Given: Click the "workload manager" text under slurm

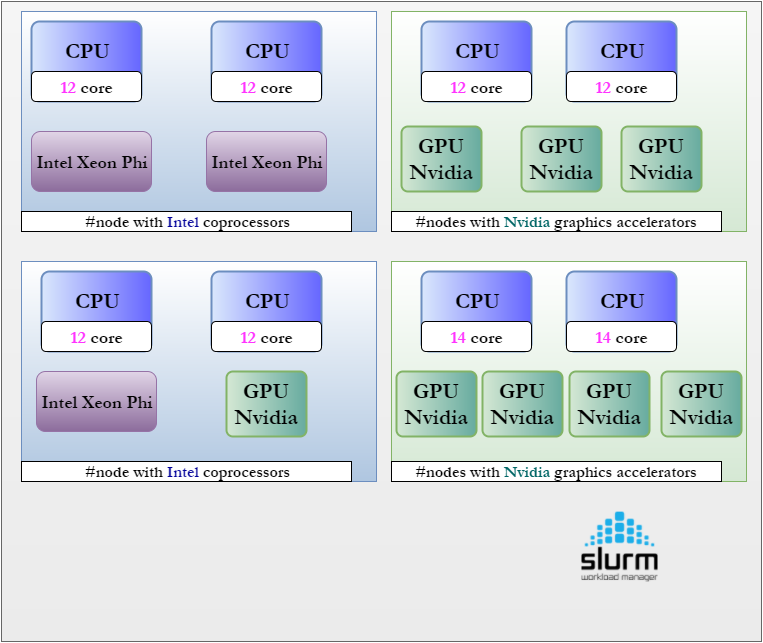Looking at the screenshot, I should [x=619, y=577].
